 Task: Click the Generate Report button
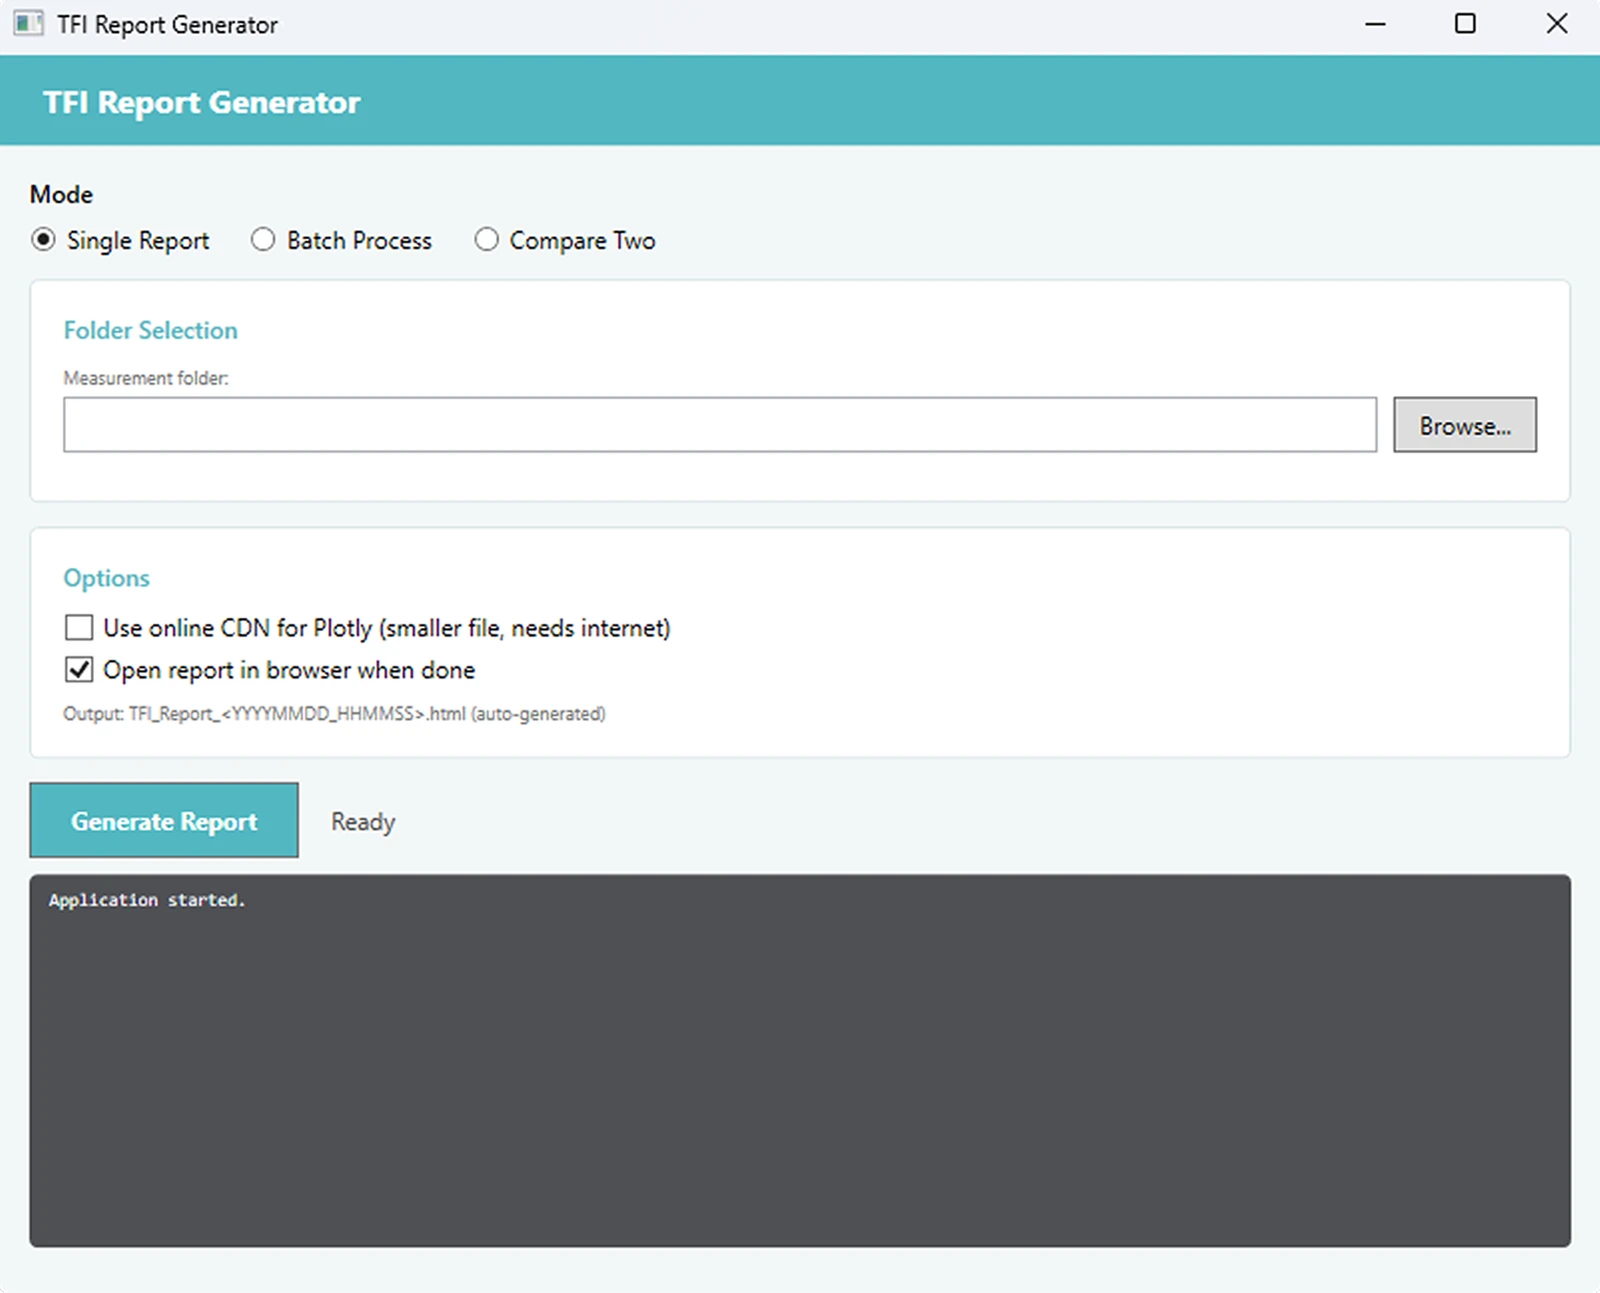click(164, 820)
